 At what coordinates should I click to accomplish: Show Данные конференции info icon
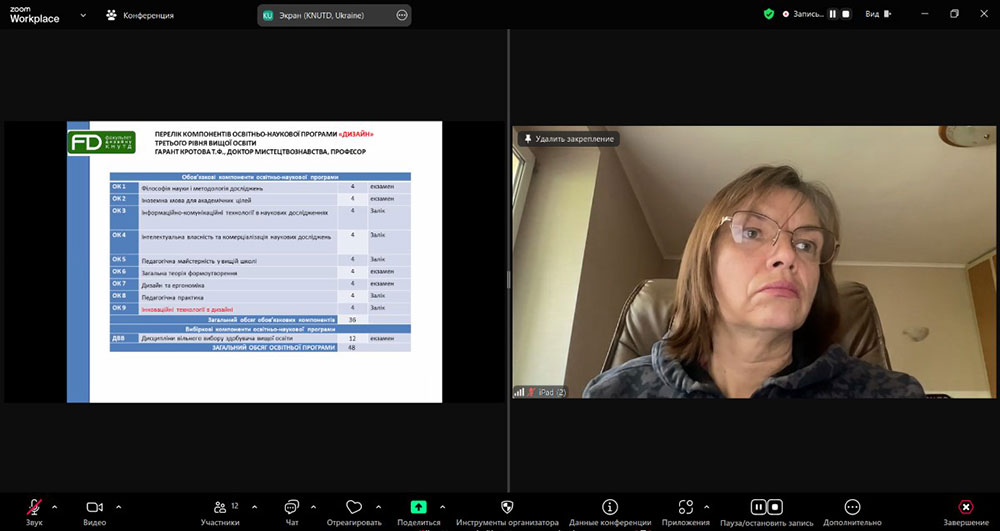click(610, 507)
